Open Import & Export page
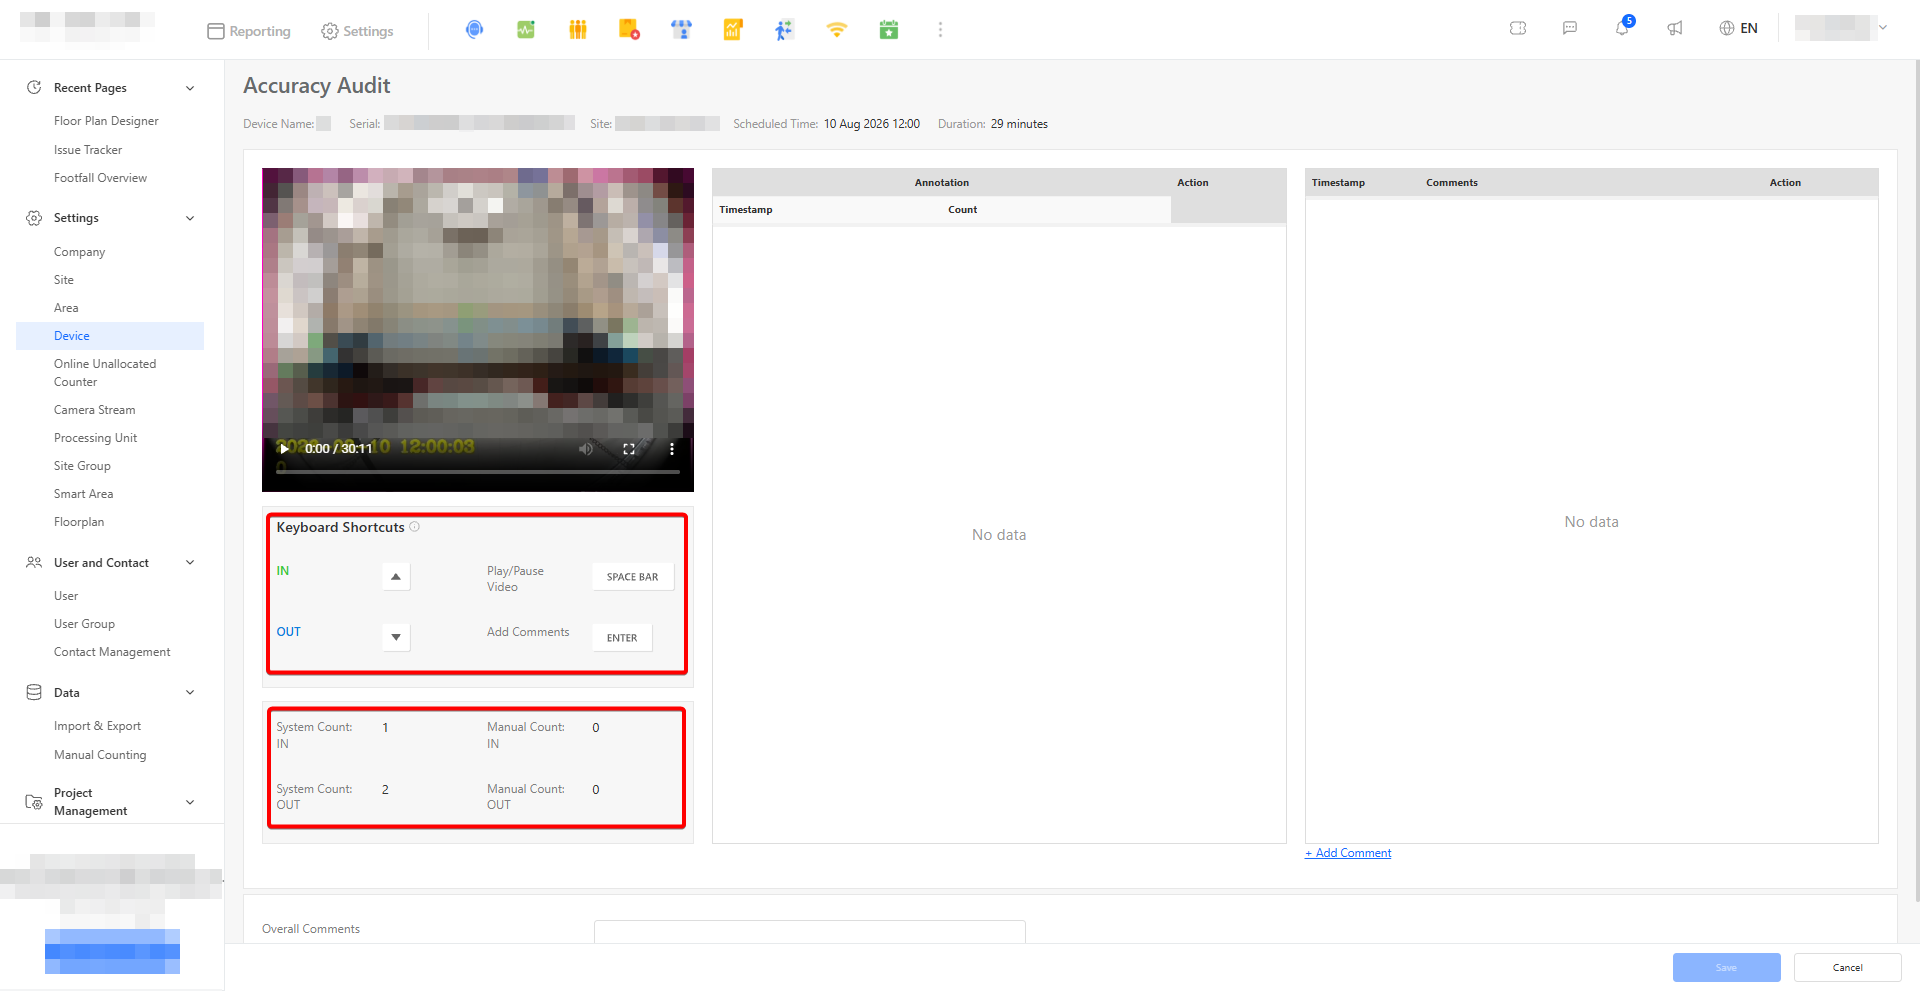 tap(97, 726)
